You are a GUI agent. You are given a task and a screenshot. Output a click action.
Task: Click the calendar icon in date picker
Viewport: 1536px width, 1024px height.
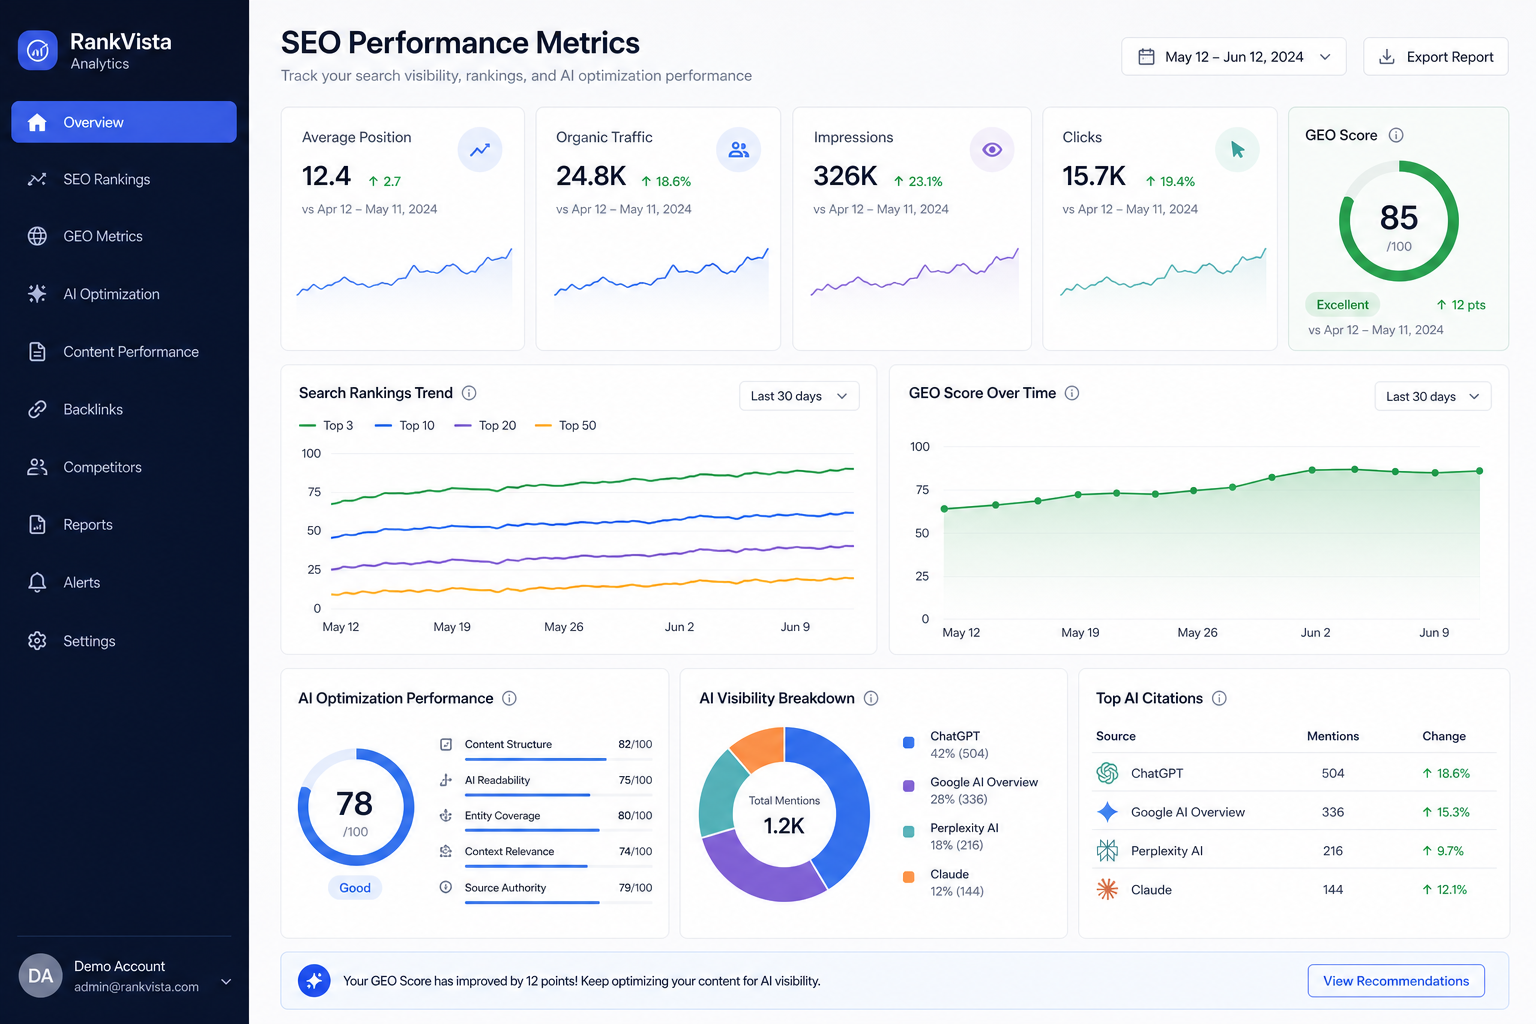[x=1146, y=57]
